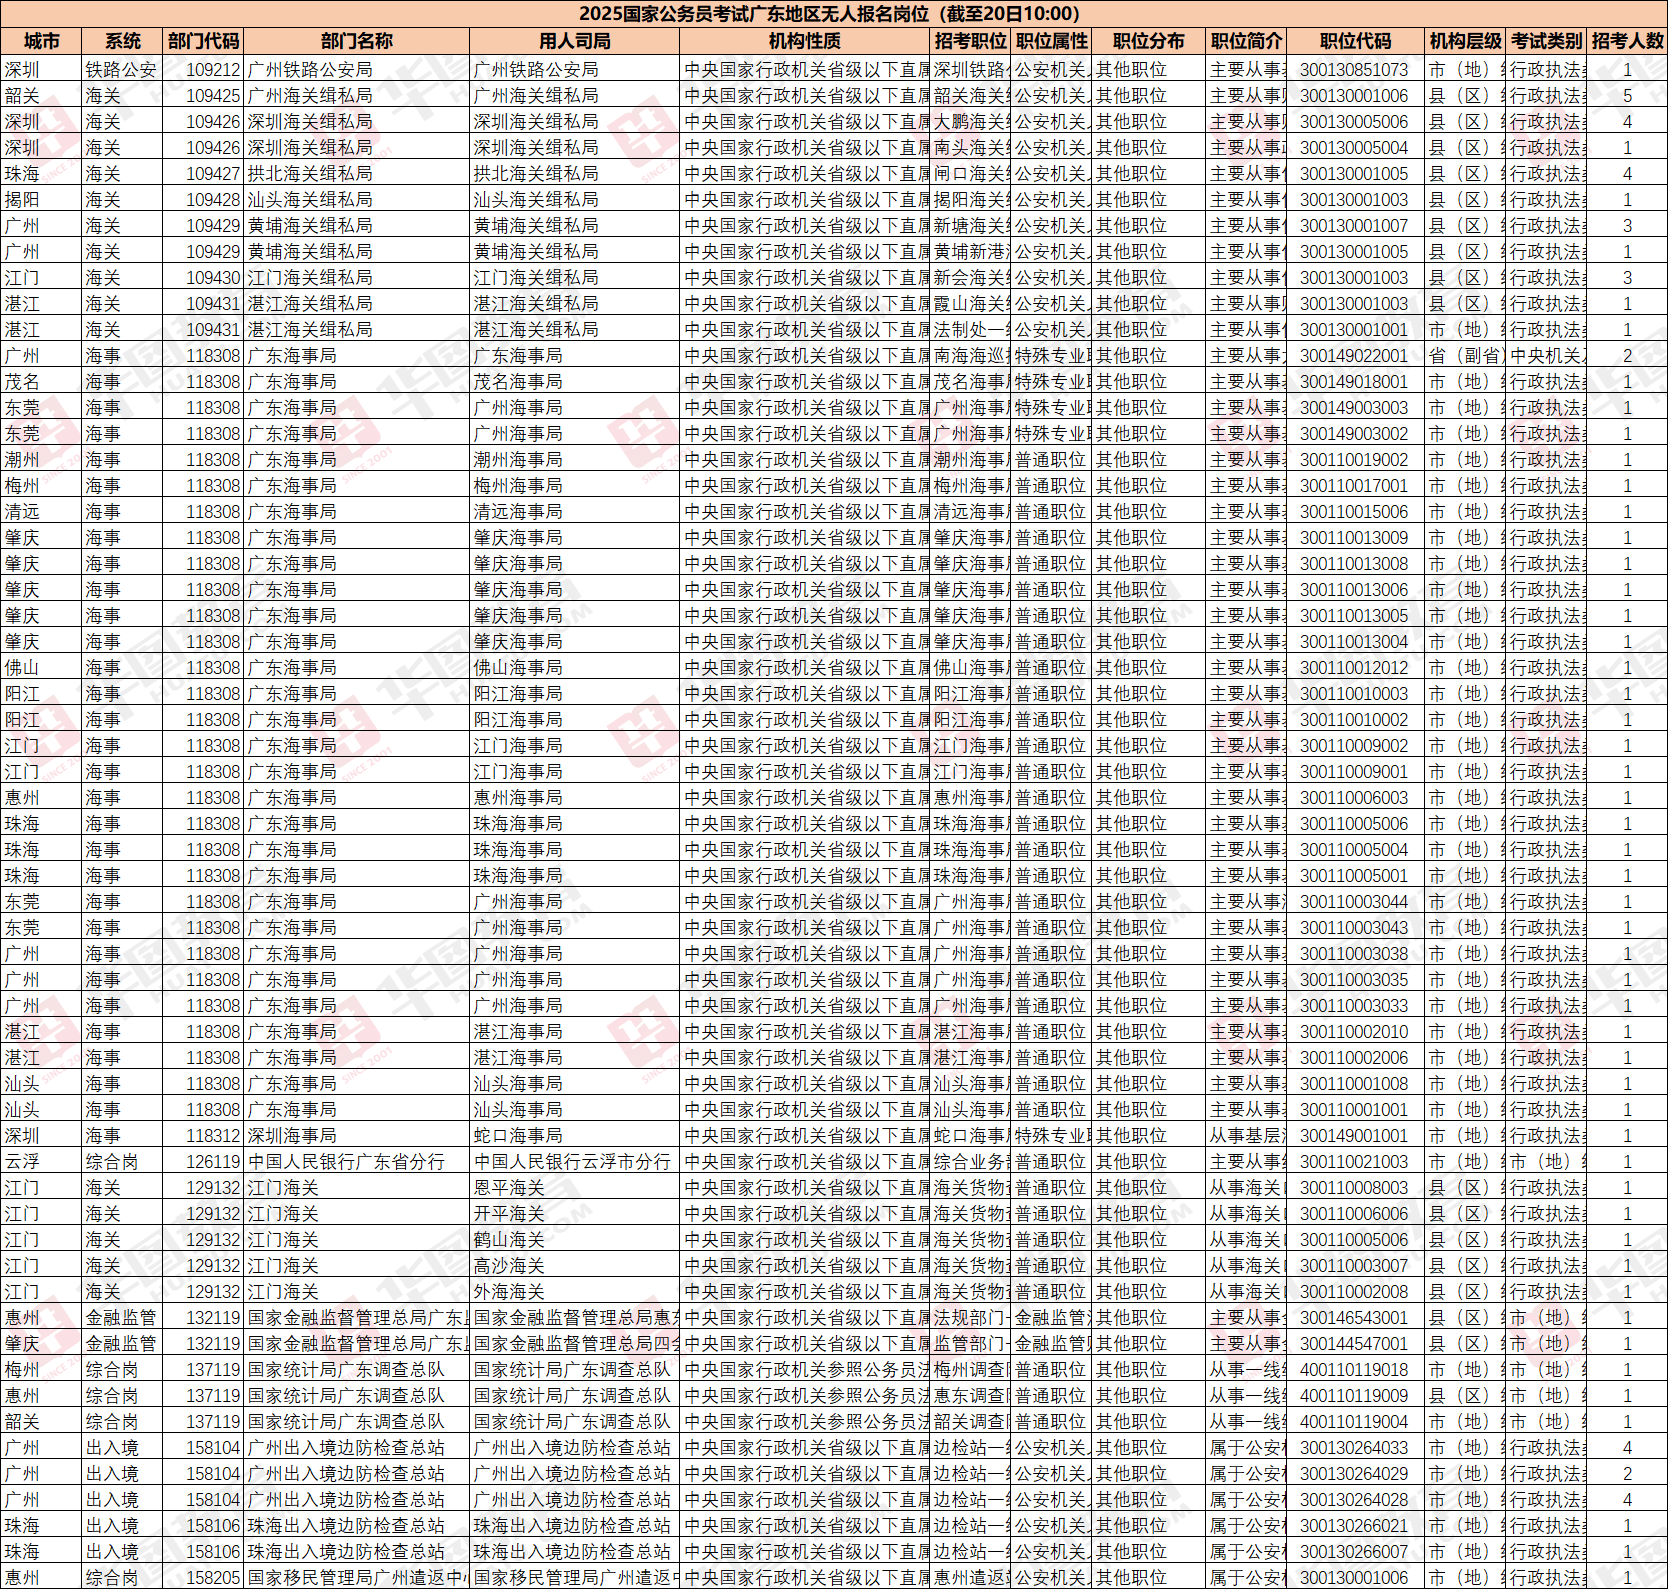Select department code 109428
This screenshot has width=1668, height=1590.
213,200
